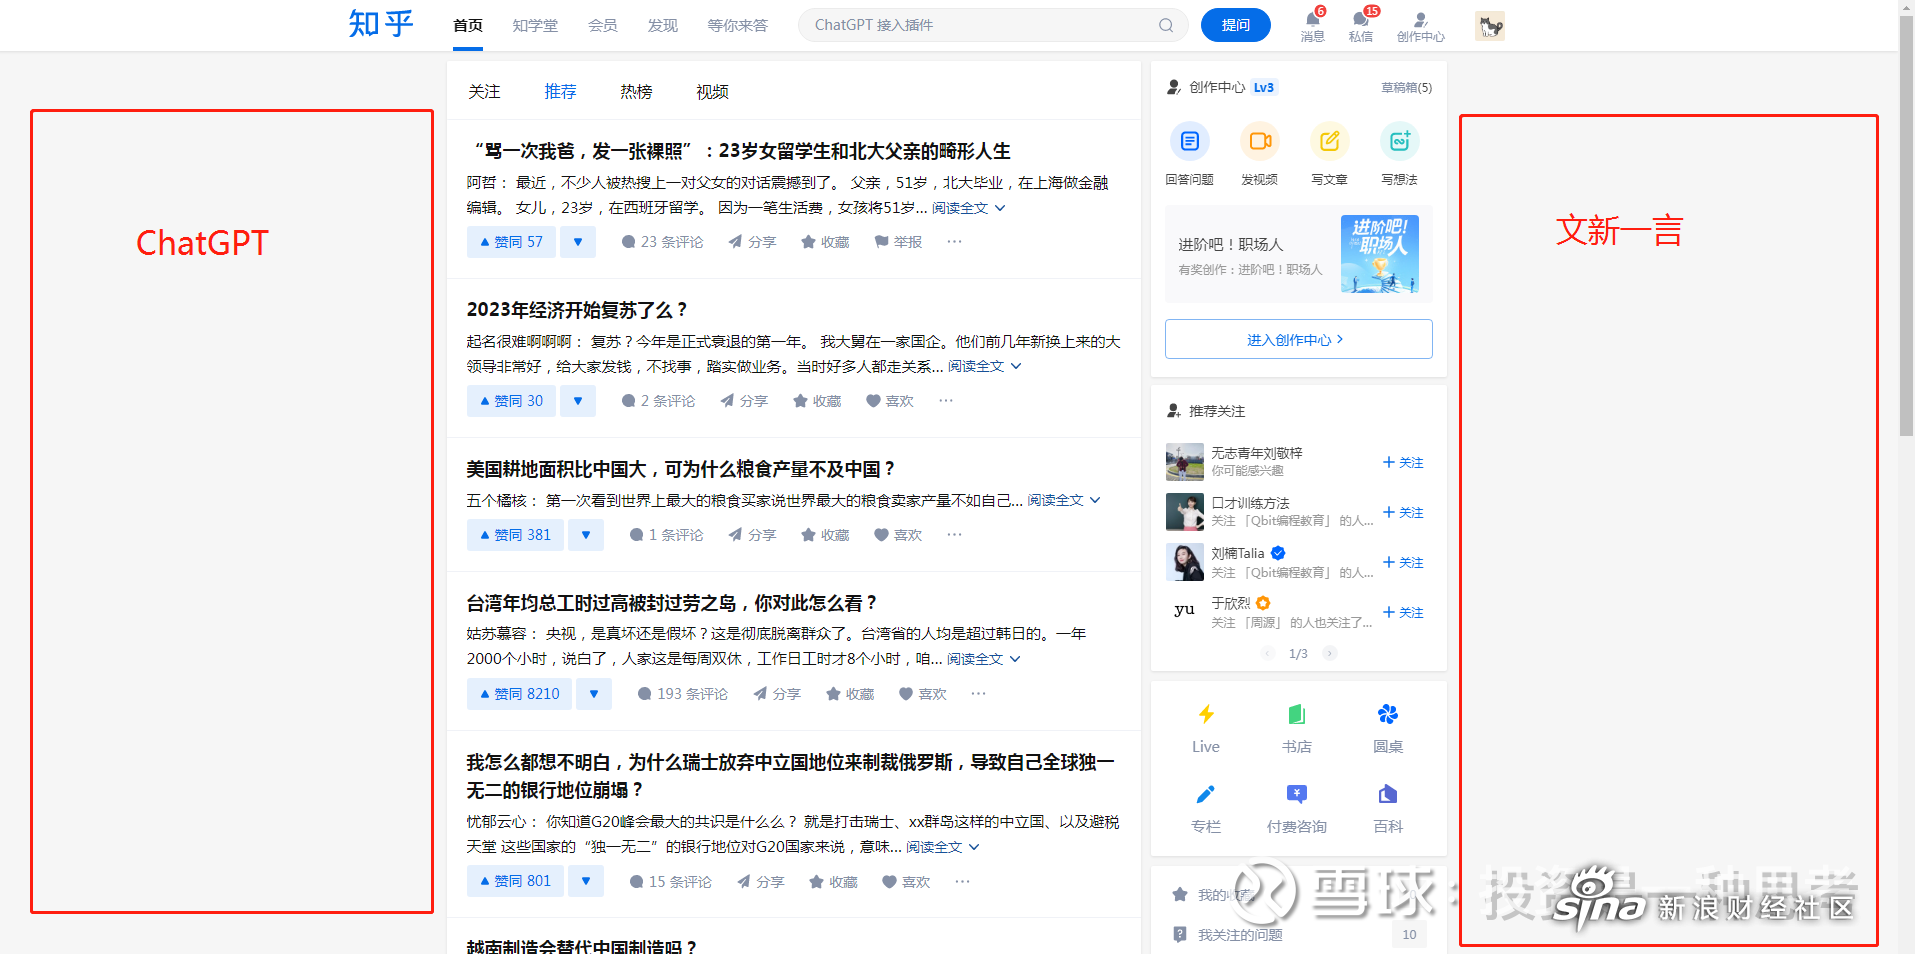Open the 私信 private messages icon
1915x954 pixels.
pos(1361,18)
